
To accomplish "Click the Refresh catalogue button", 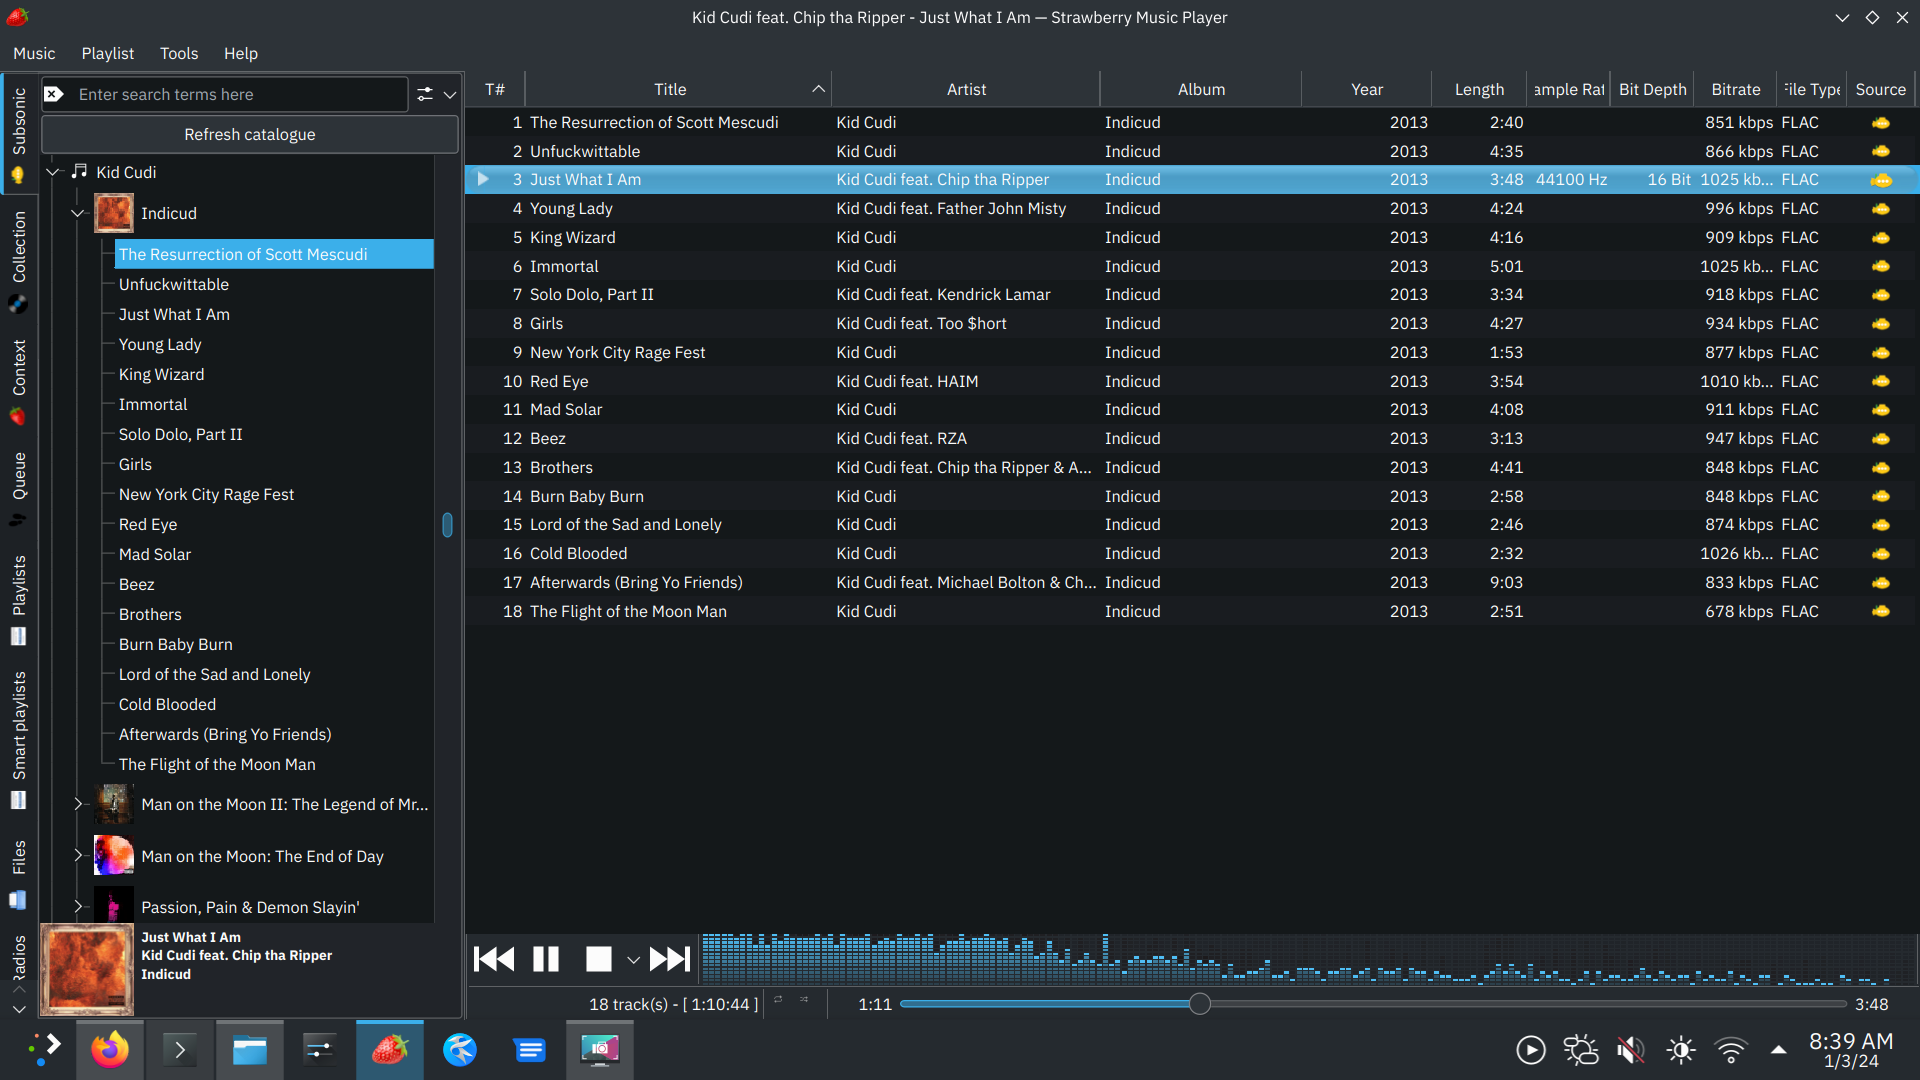I will point(250,134).
